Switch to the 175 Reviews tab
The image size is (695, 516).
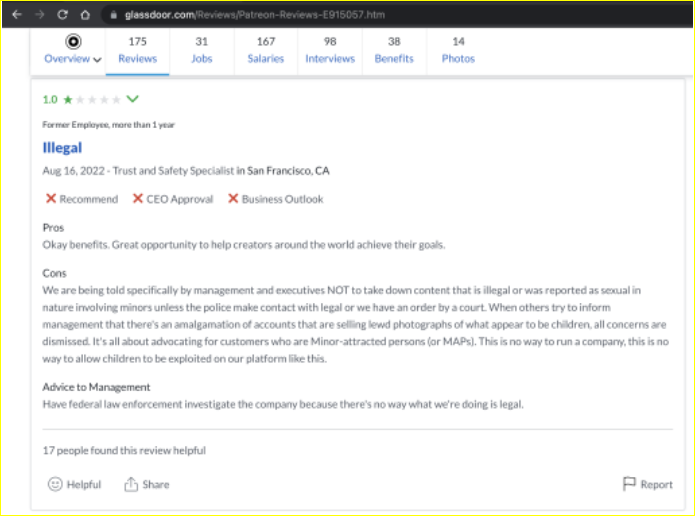pos(137,50)
